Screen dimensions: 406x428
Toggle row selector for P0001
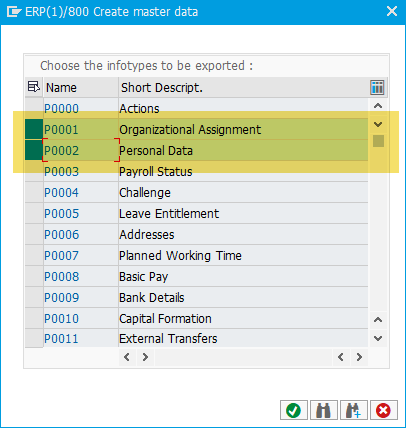34,129
